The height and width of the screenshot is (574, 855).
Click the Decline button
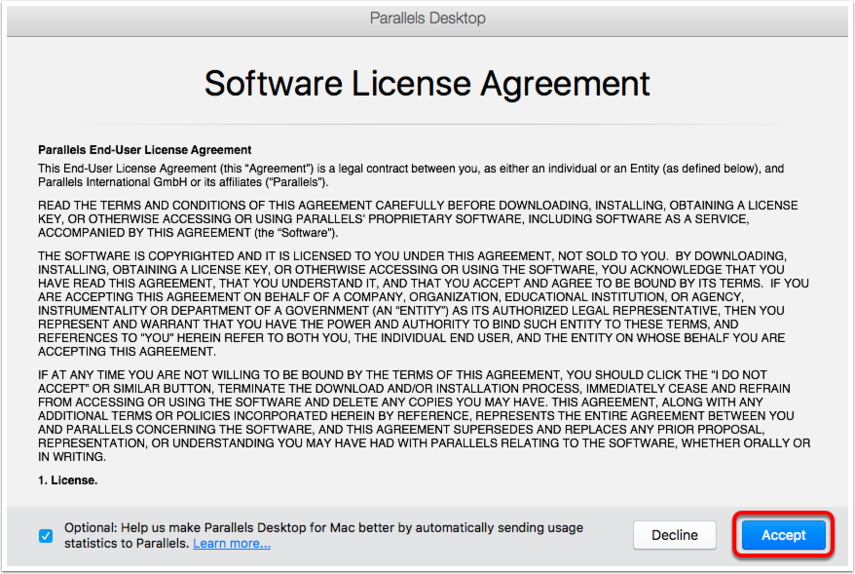tap(675, 535)
